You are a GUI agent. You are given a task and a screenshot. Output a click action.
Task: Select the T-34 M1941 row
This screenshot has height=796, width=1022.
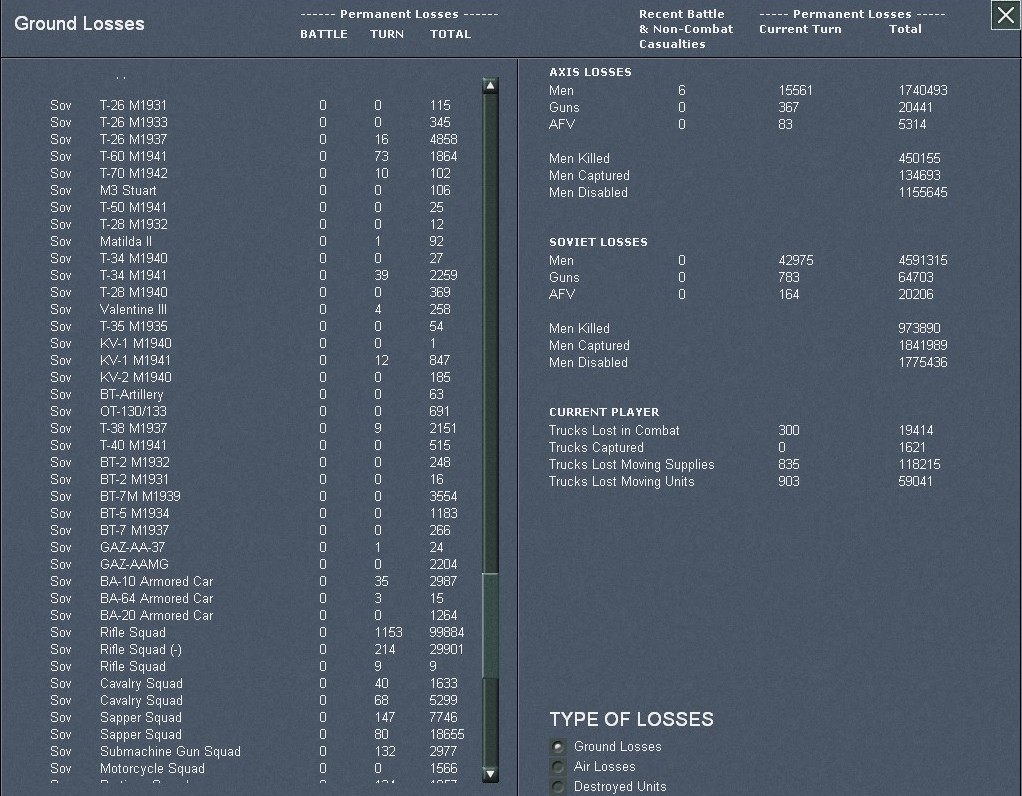tap(133, 275)
